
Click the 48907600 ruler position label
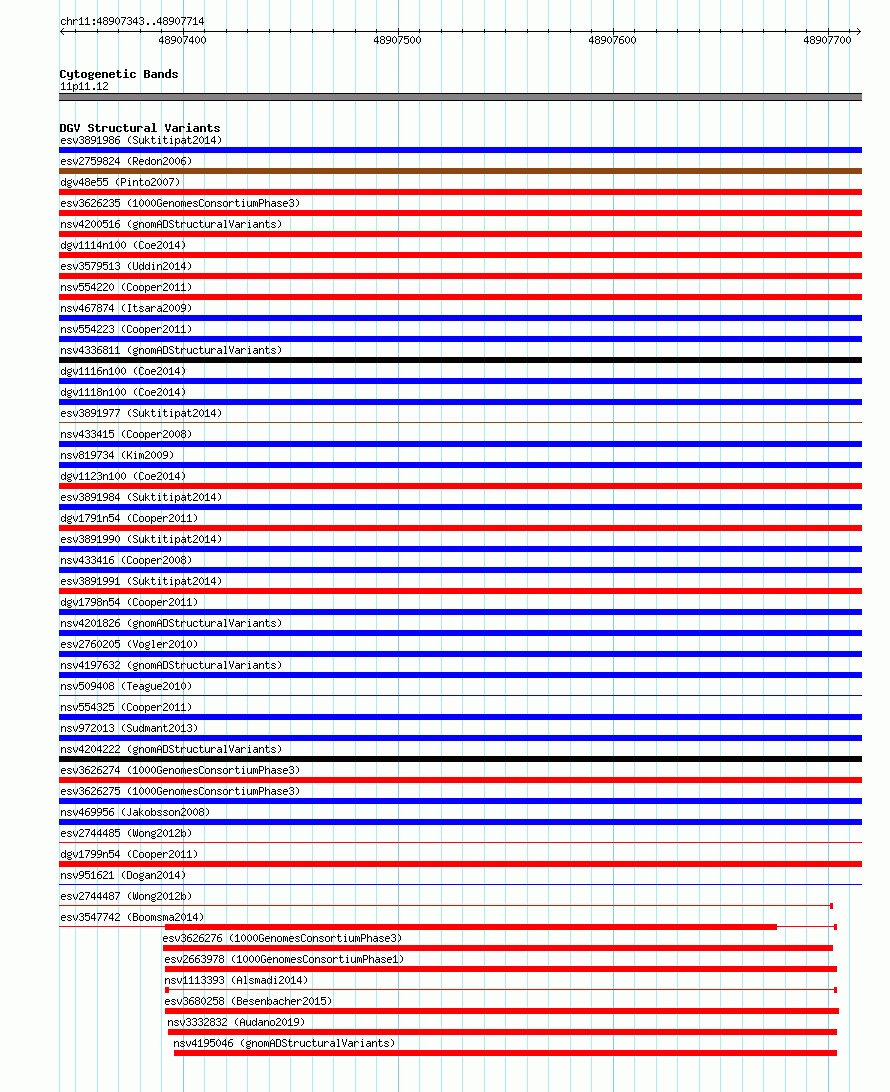pyautogui.click(x=612, y=40)
